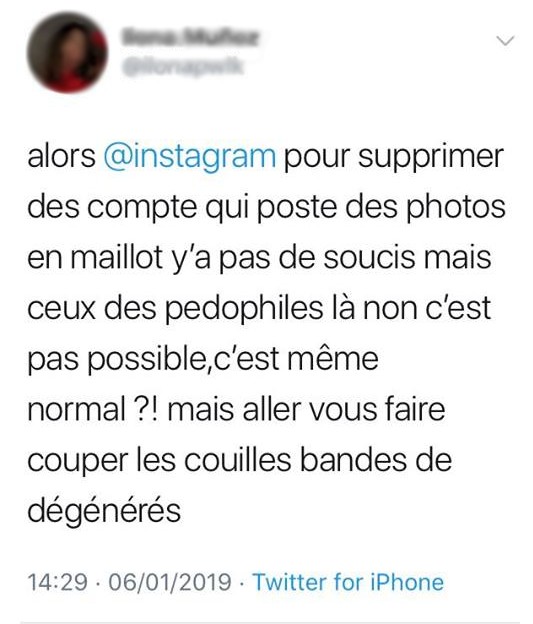Click the word "possible" in the tweet

pos(147,360)
